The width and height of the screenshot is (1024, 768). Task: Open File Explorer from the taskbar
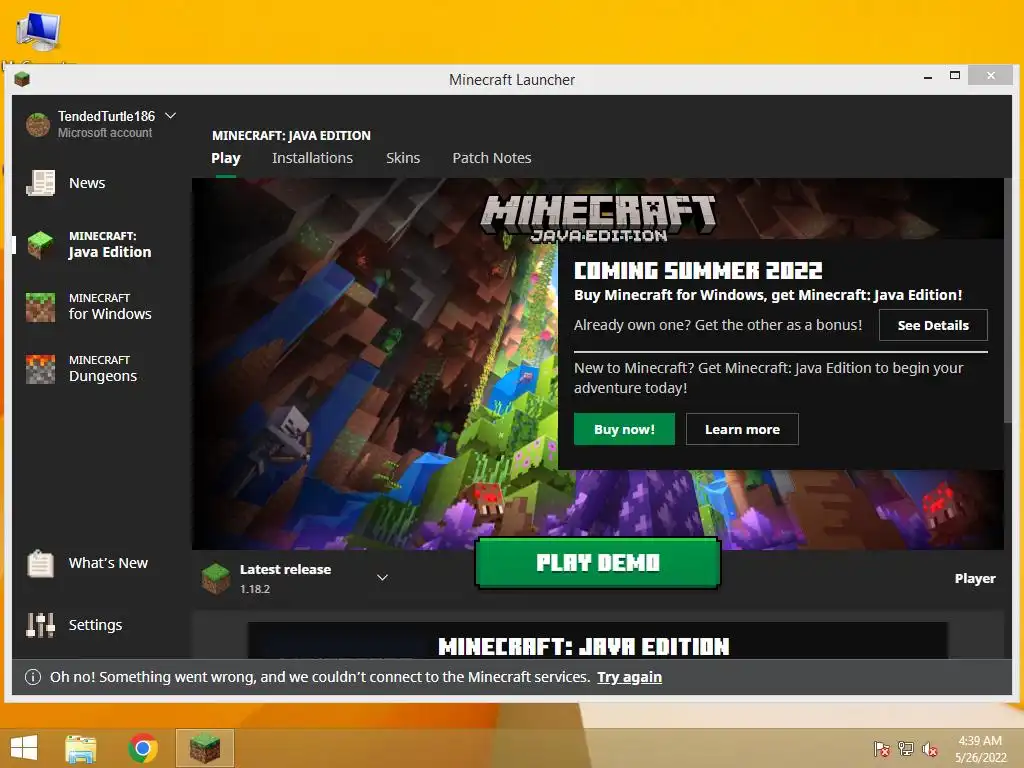click(x=80, y=748)
